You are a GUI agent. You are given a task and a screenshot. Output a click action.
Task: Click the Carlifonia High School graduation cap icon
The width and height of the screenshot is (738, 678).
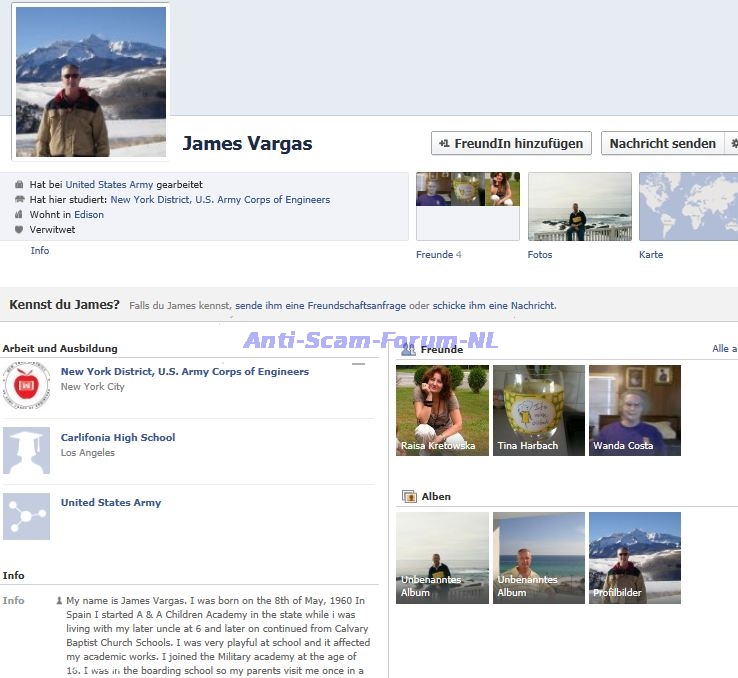[26, 450]
